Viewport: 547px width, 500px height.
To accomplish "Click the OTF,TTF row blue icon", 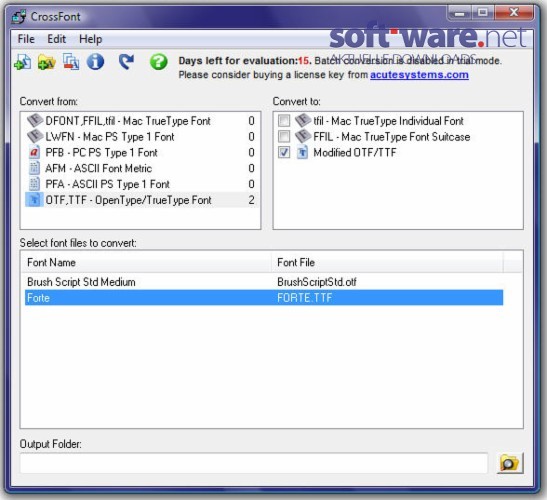I will click(x=34, y=200).
